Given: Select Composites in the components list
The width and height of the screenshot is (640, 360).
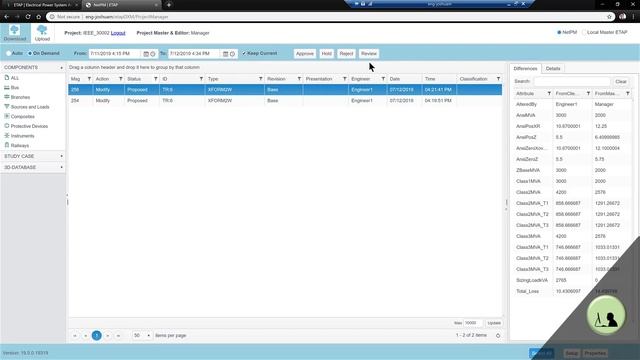Looking at the screenshot, I should pos(22,117).
